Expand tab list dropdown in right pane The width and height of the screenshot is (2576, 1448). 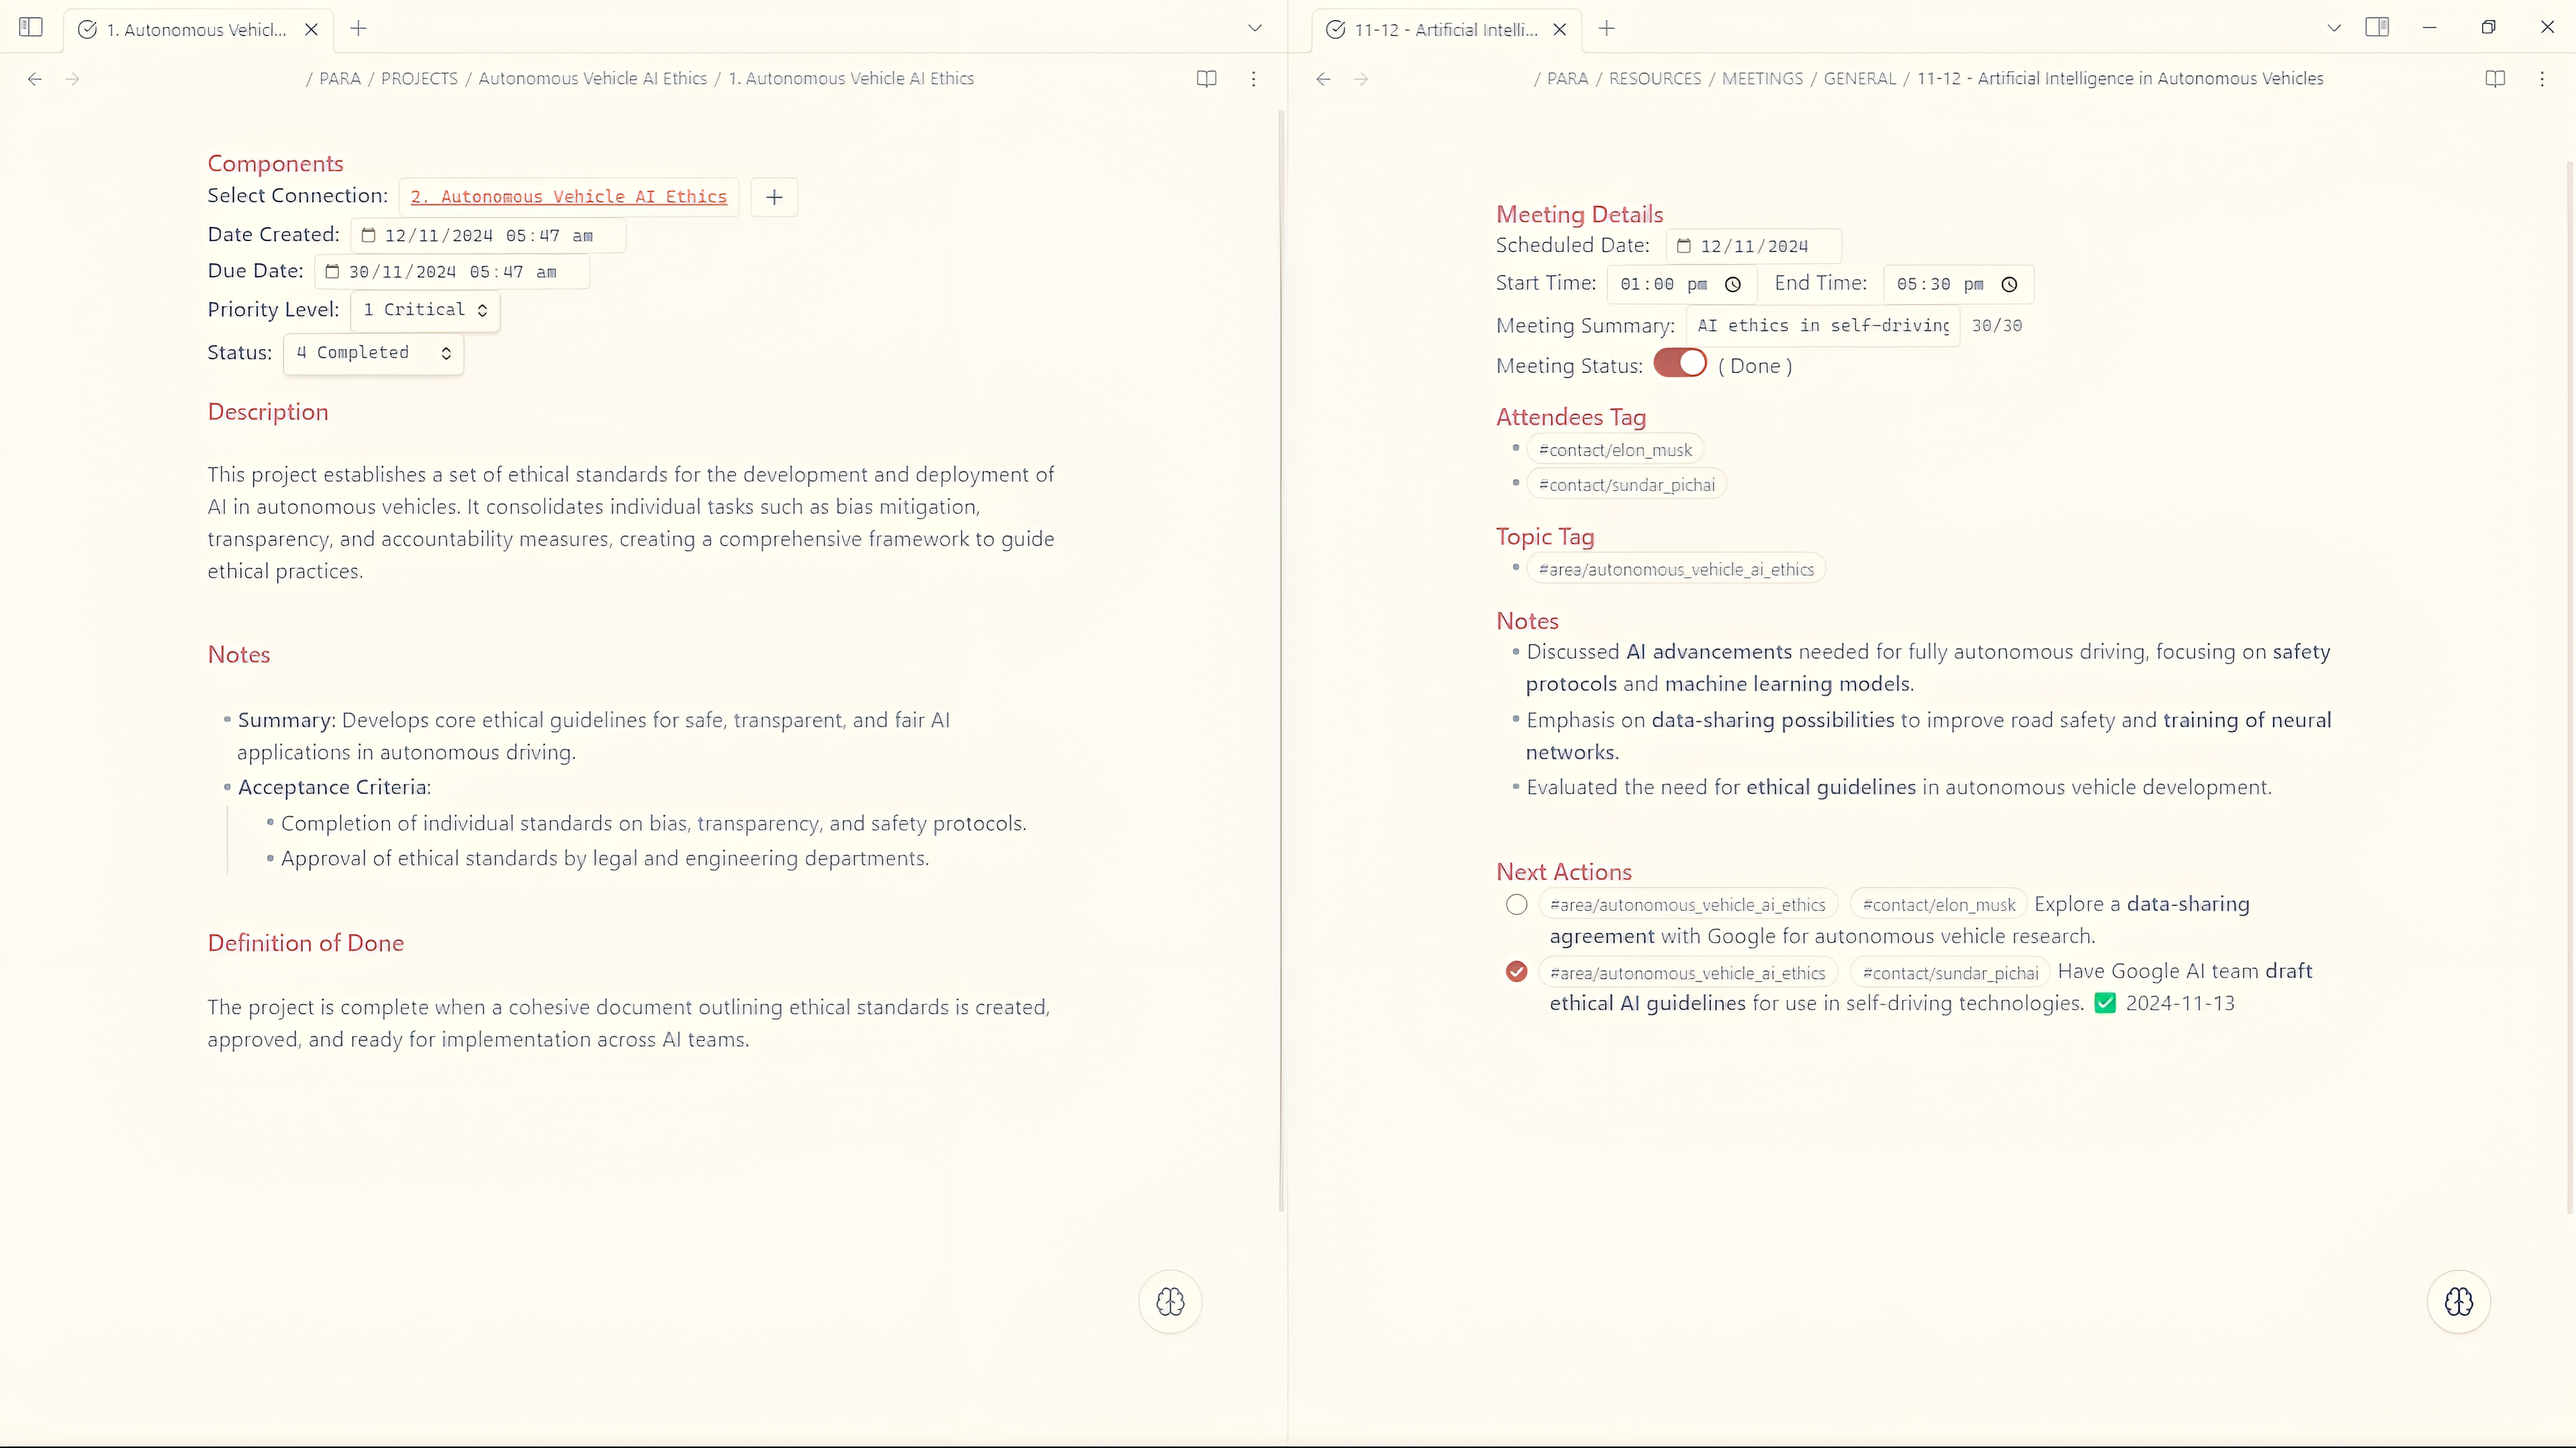(2334, 28)
